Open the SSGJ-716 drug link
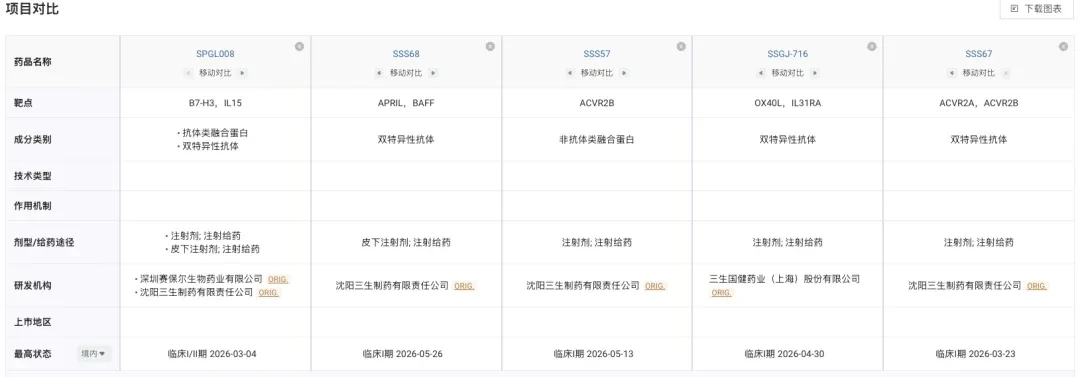Viewport: 1080px width, 377px height. (788, 54)
